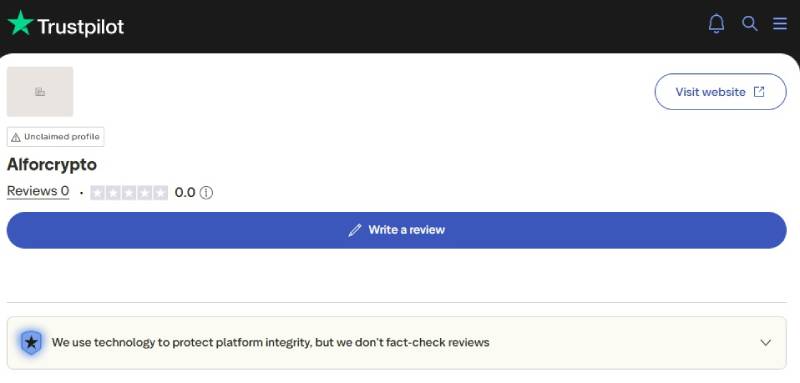This screenshot has height=383, width=800.
Task: Click the shield star icon in integrity notice
Action: [31, 342]
